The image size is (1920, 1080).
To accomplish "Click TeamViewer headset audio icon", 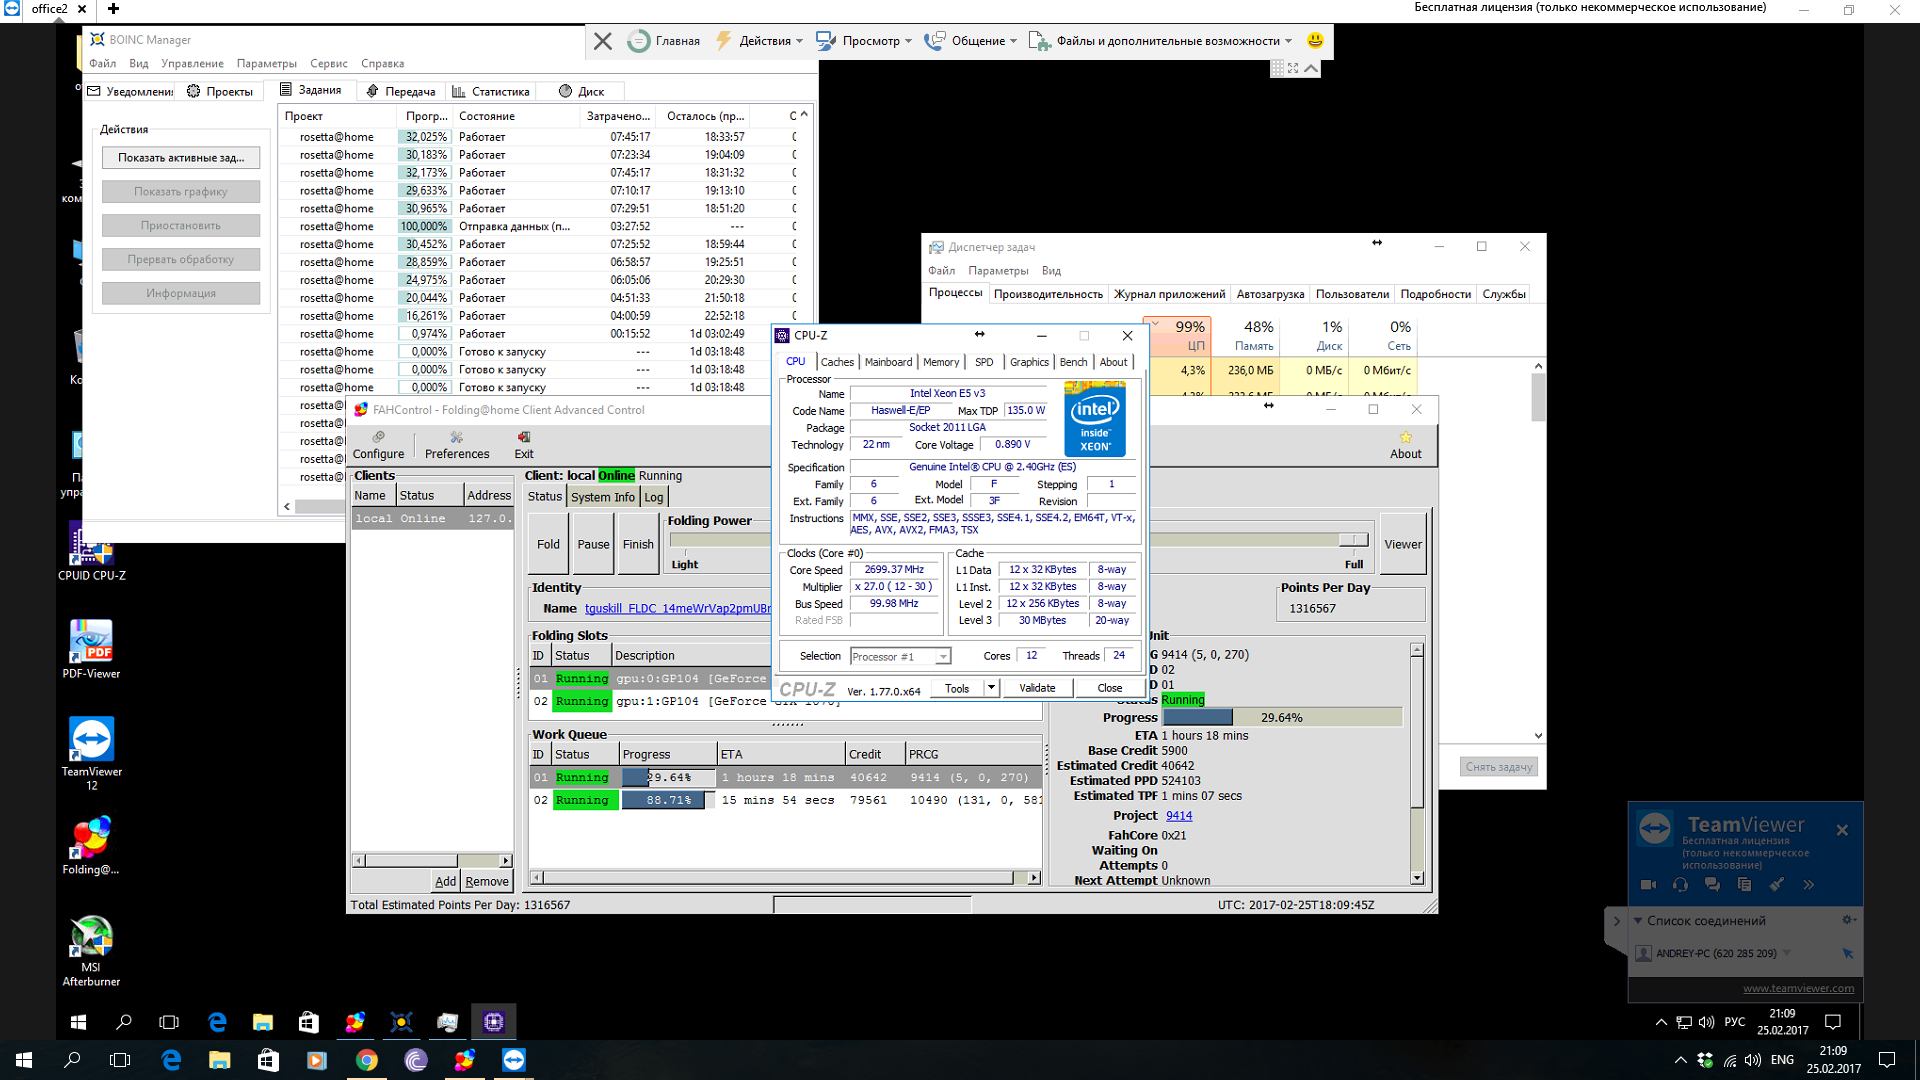I will pyautogui.click(x=1680, y=885).
